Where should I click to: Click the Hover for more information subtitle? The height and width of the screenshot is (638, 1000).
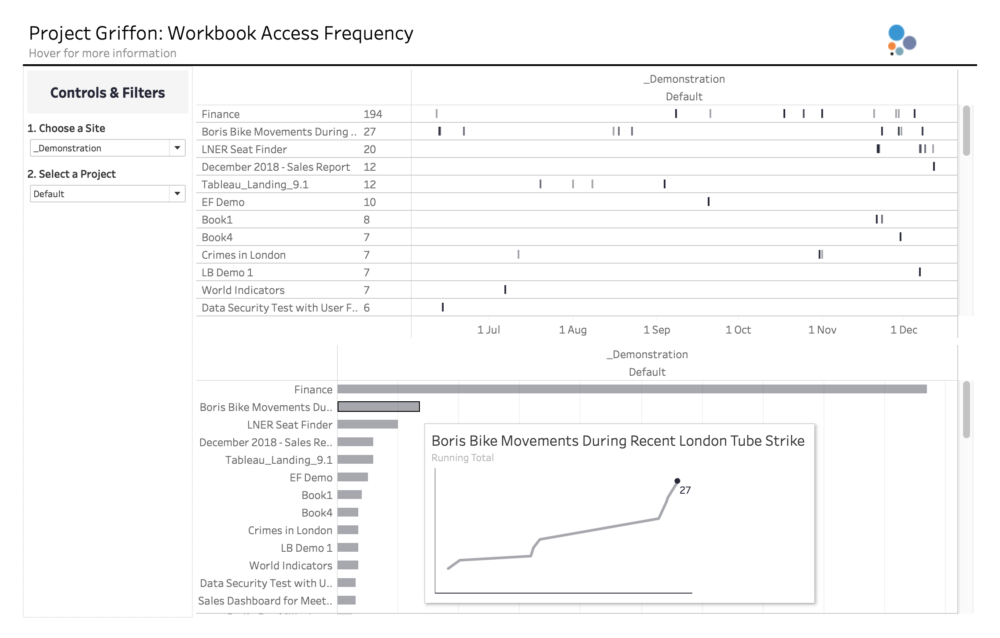point(103,53)
